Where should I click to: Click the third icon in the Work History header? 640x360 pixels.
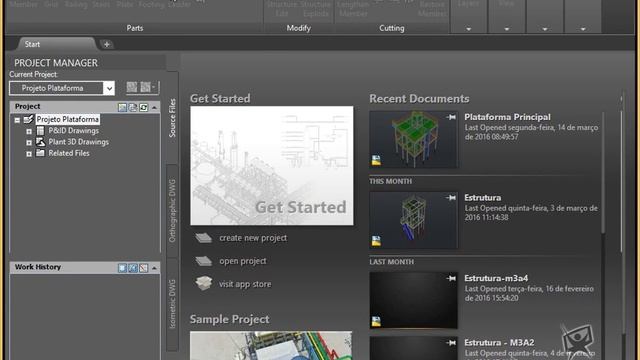click(143, 268)
